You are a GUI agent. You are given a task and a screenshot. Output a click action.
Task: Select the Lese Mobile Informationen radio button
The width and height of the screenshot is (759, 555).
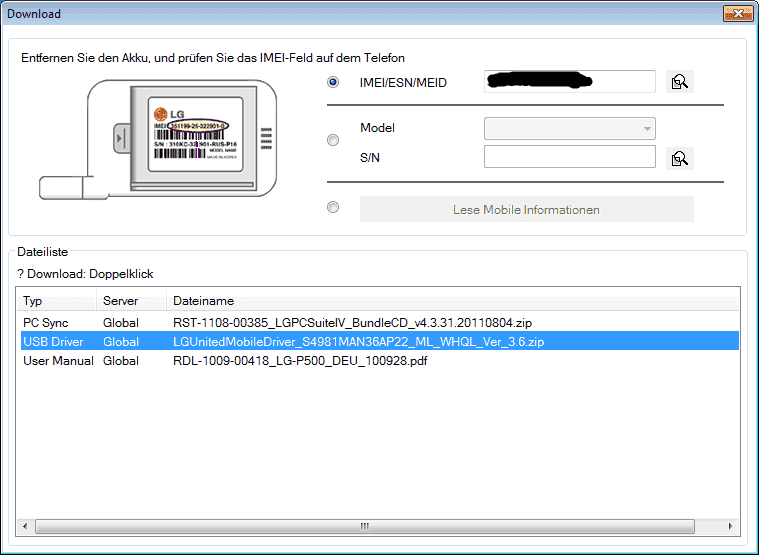pos(333,207)
